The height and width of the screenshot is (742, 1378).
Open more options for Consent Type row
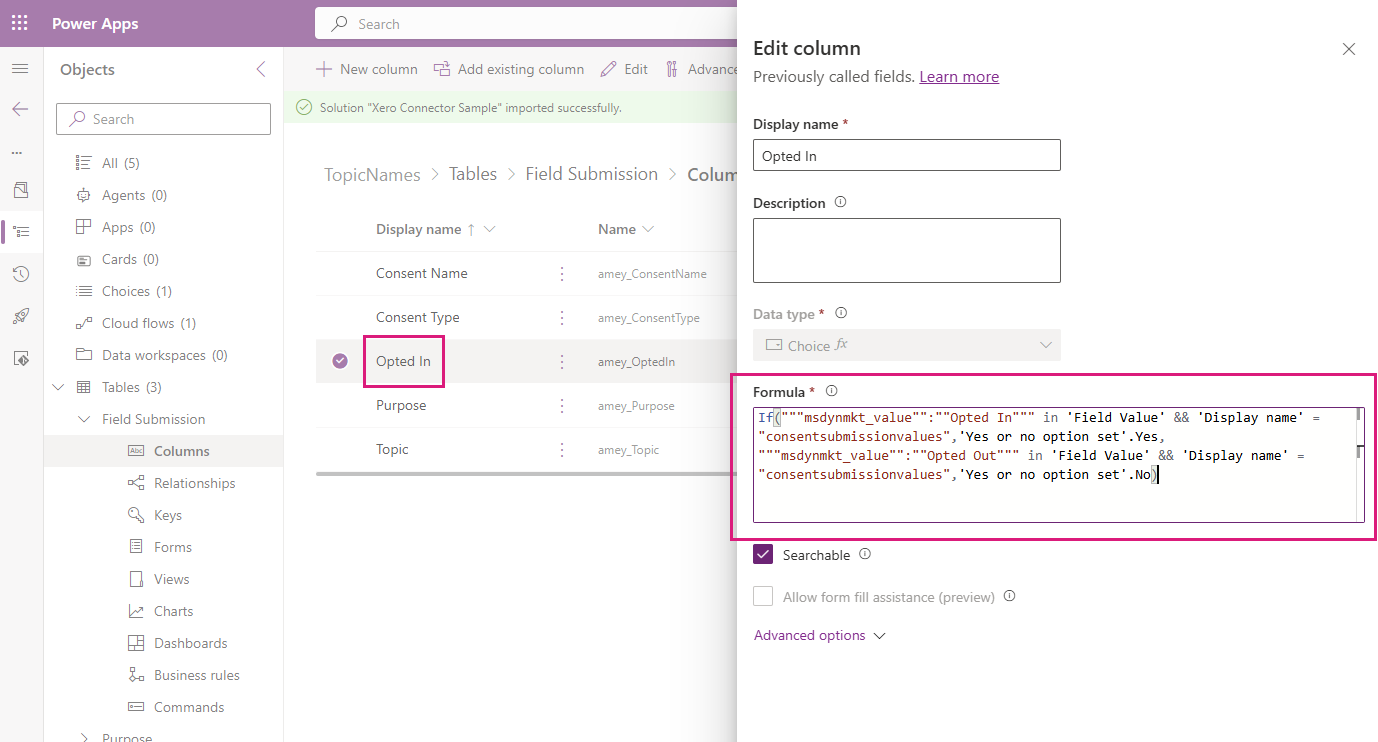click(x=562, y=317)
